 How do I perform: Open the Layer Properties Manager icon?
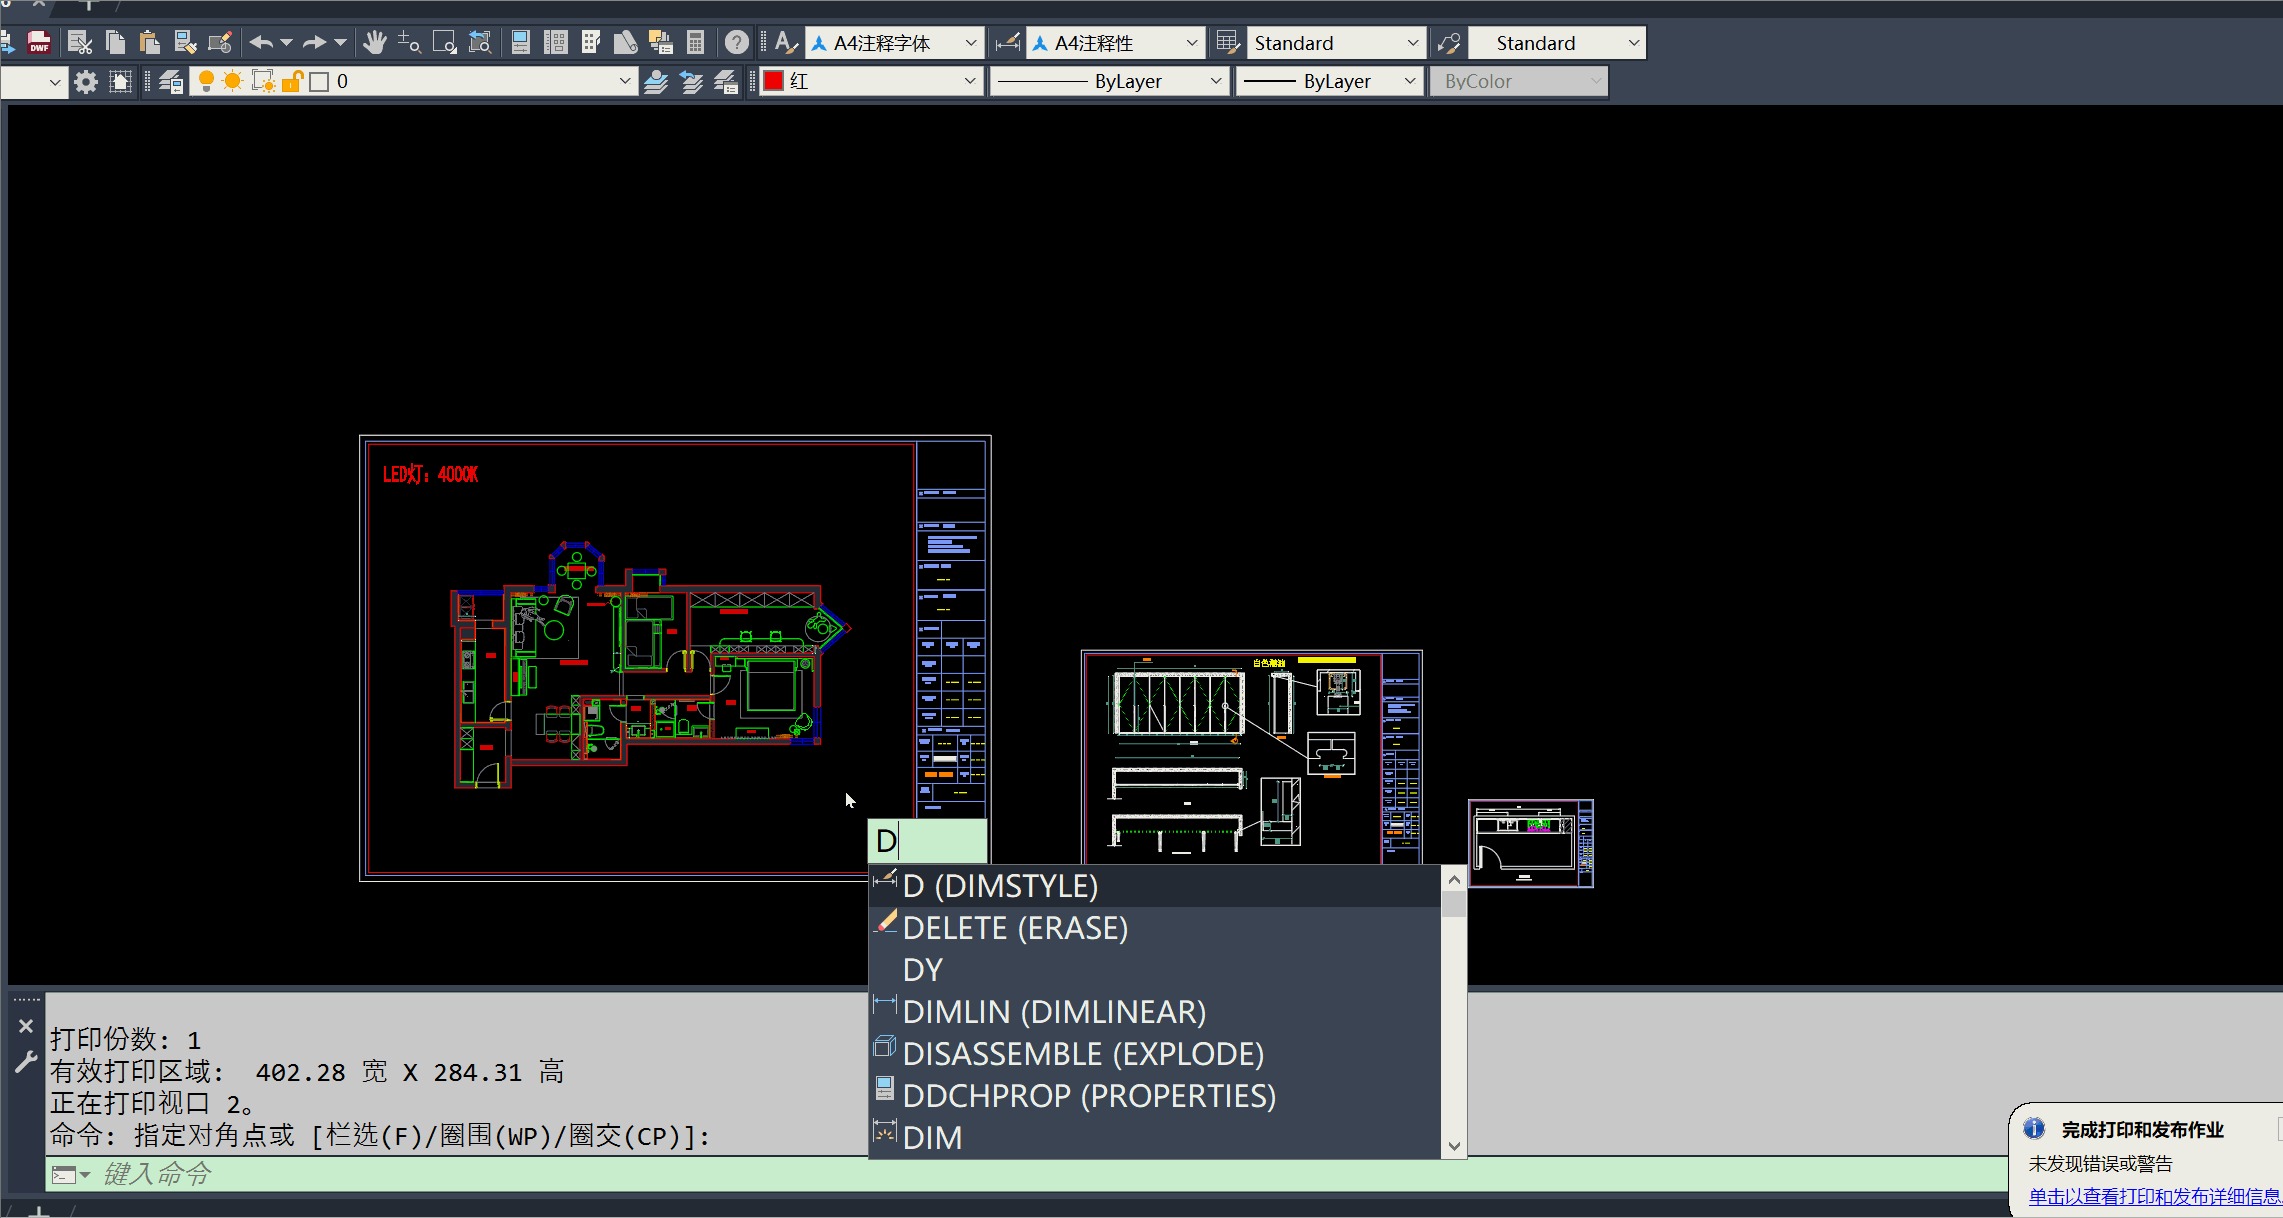pyautogui.click(x=171, y=81)
